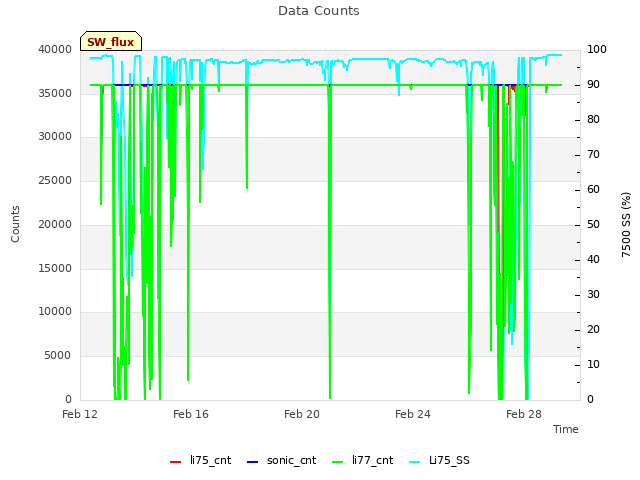Viewport: 640px width, 480px height.
Task: Click the 90 right axis value
Action: [x=593, y=84]
